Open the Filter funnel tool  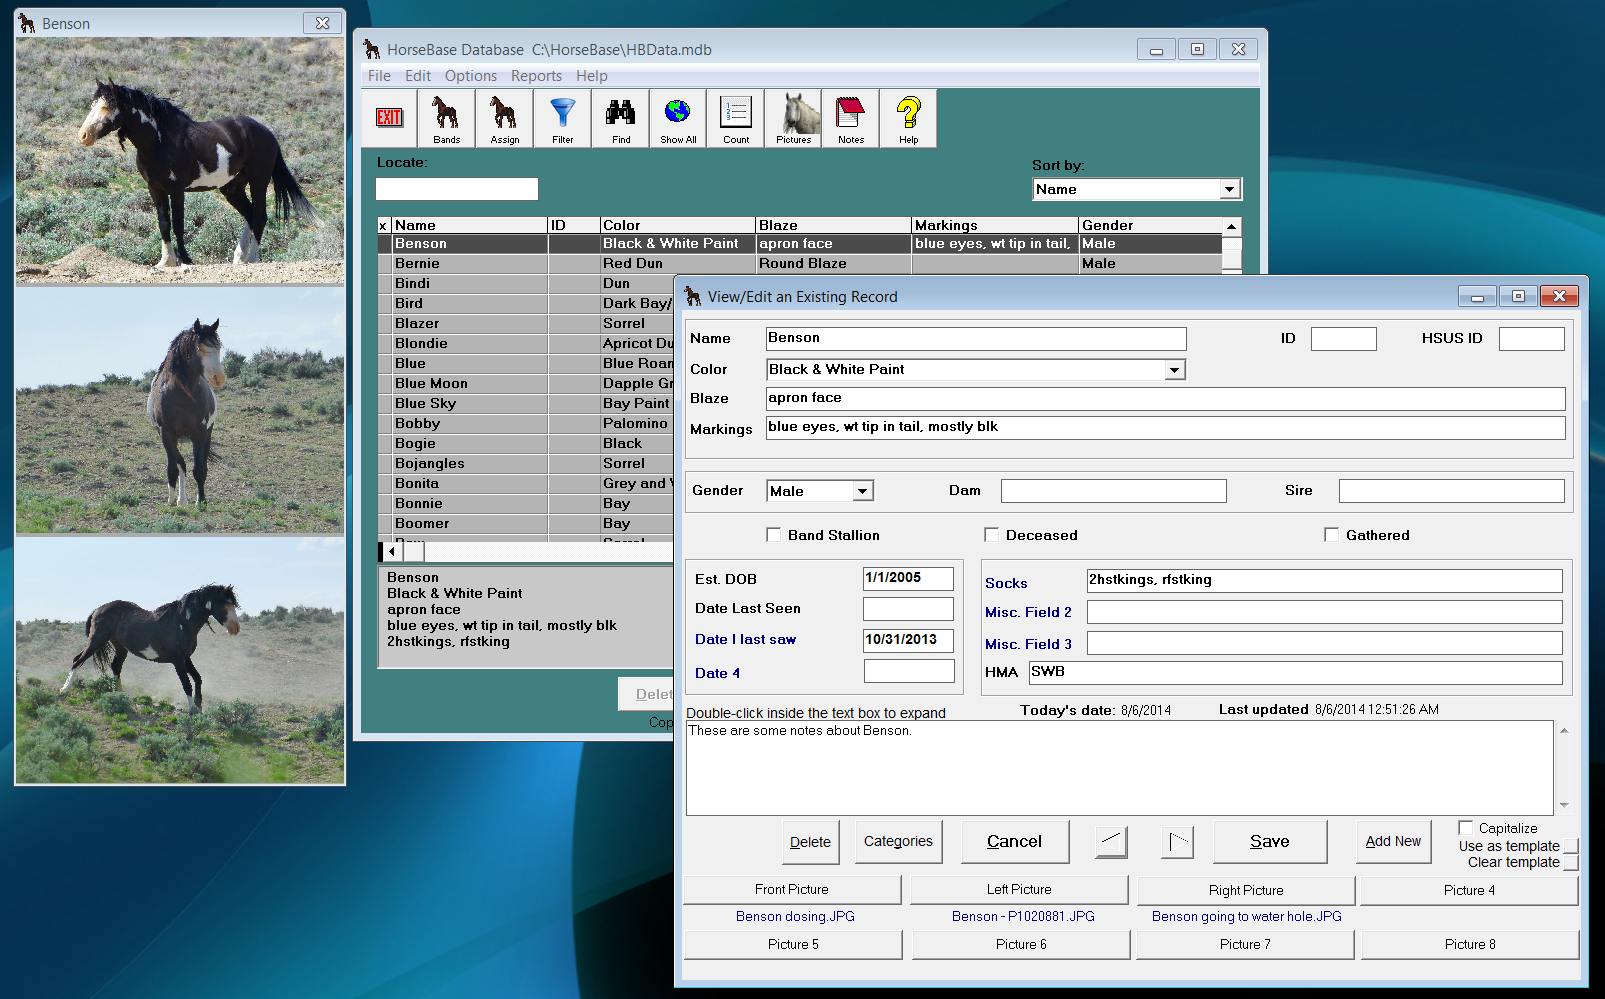pos(562,118)
